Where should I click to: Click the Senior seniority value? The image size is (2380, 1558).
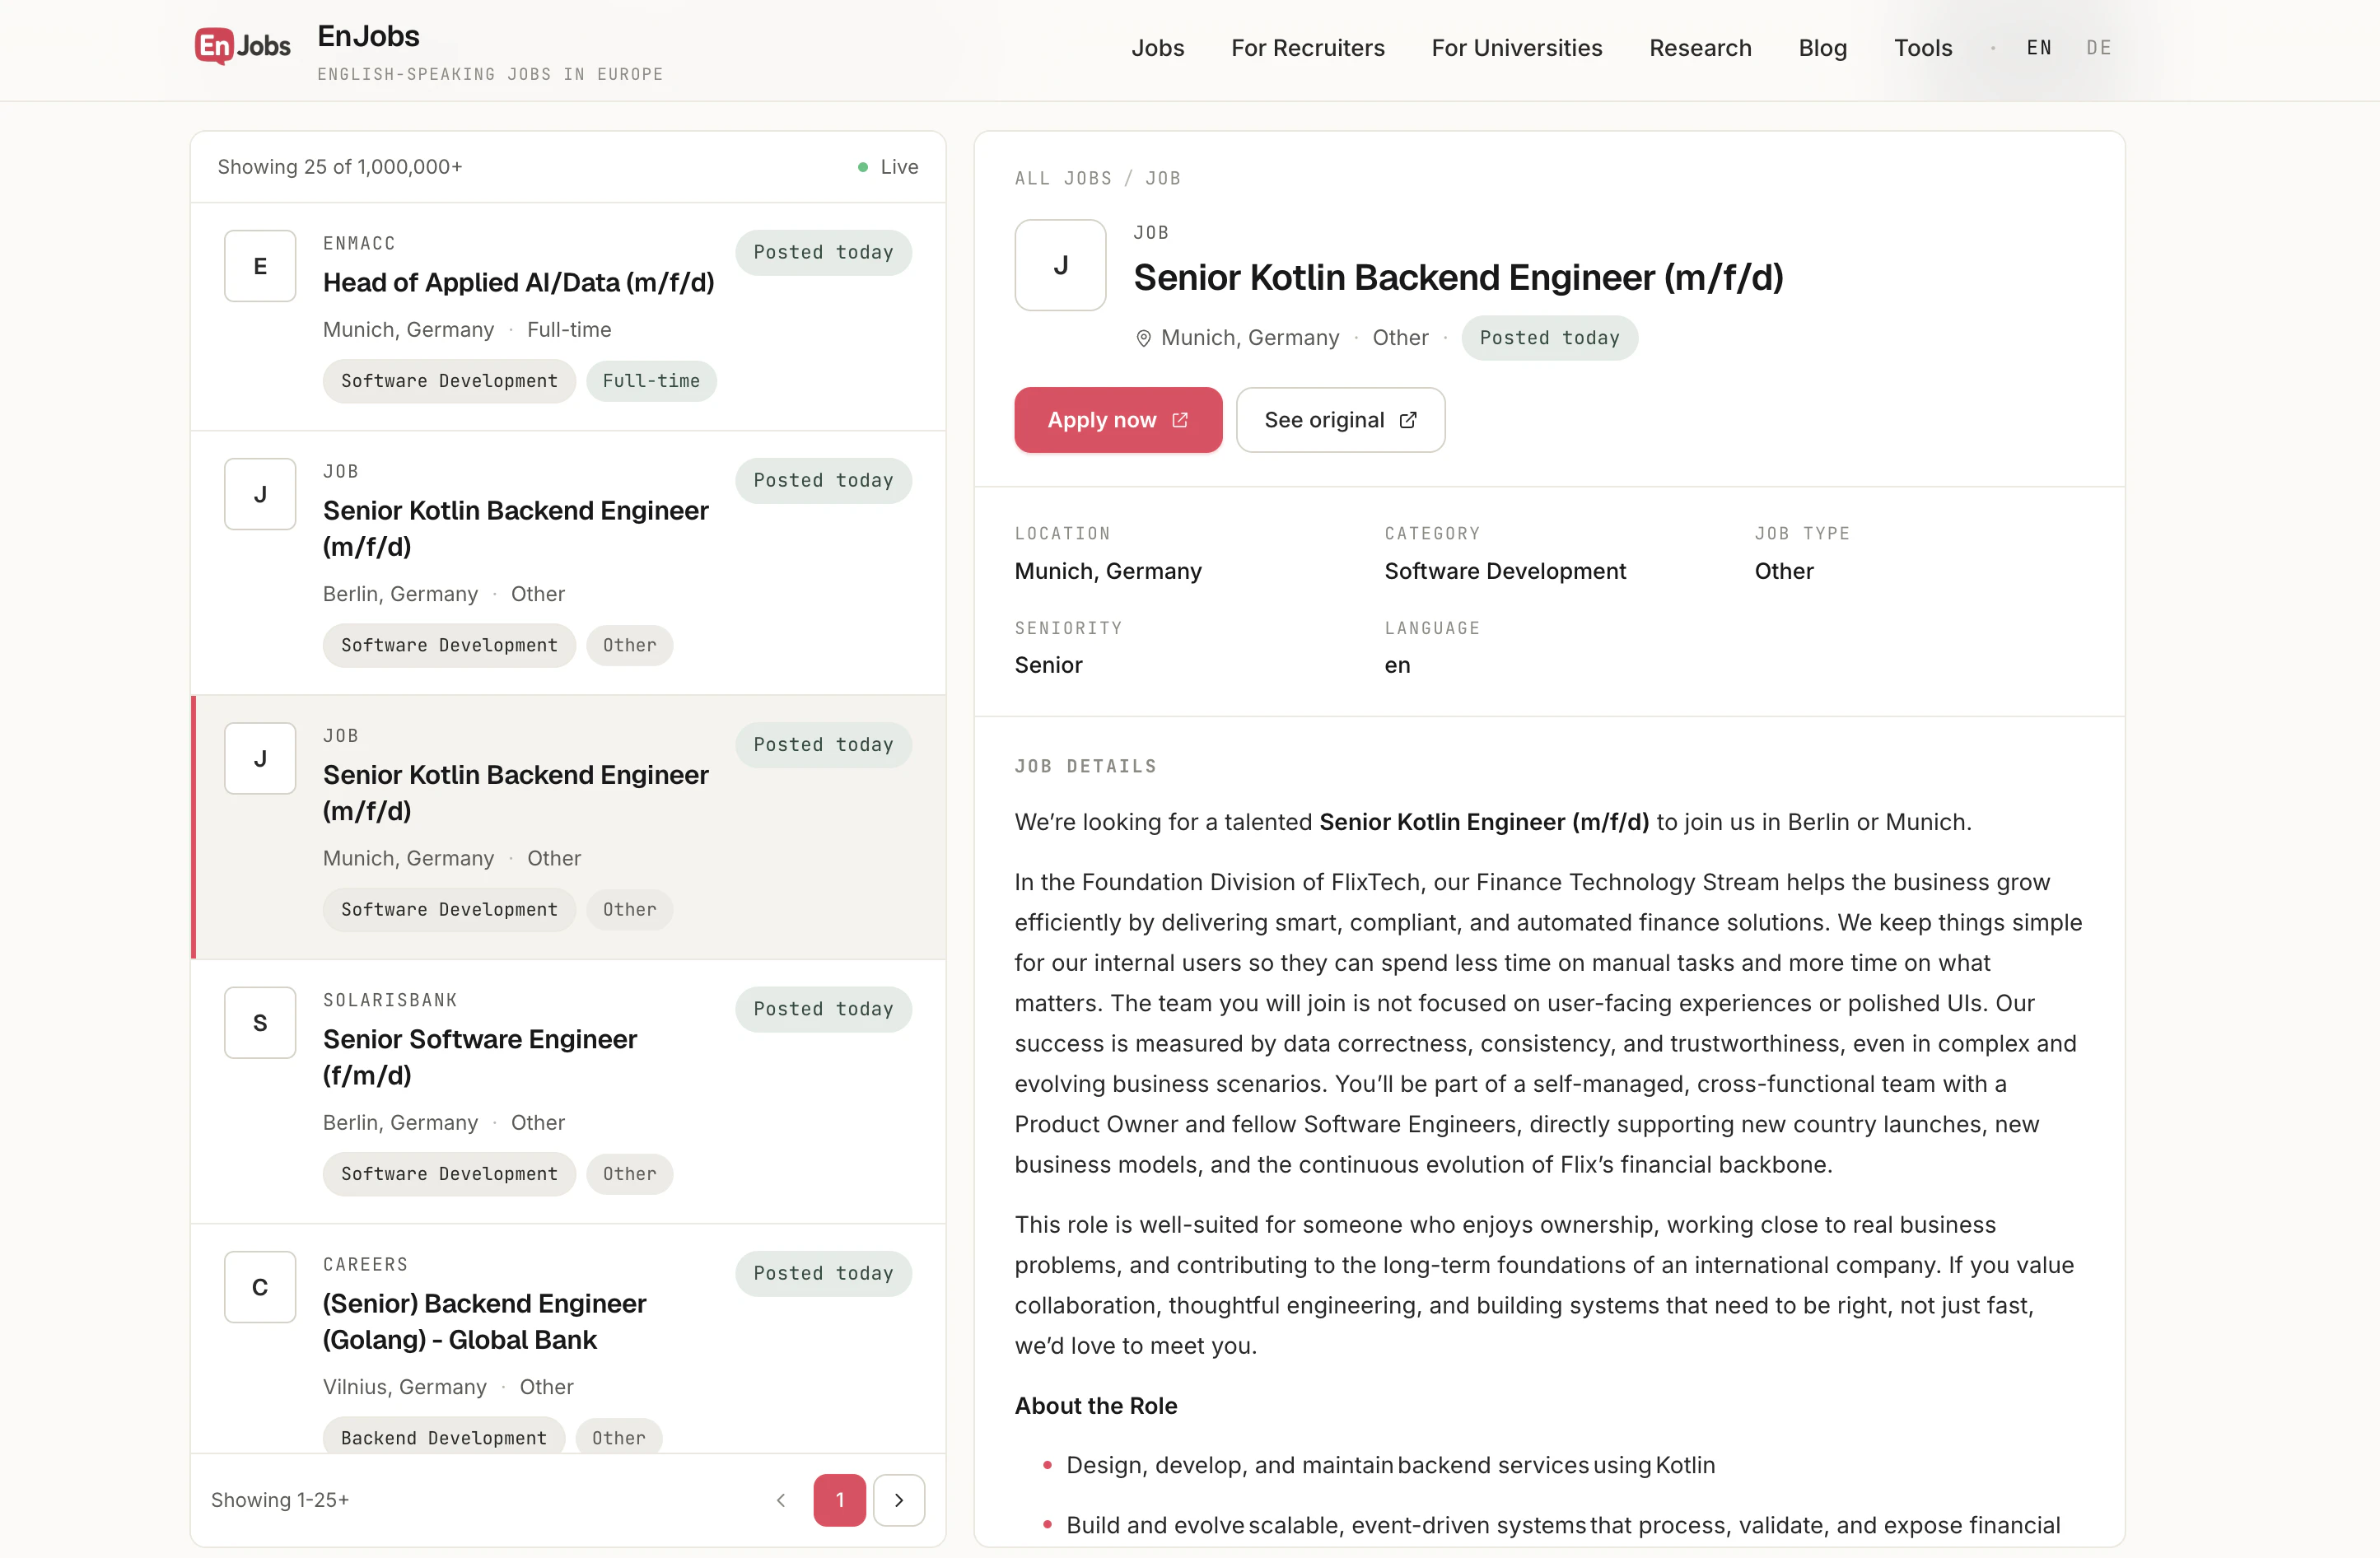click(x=1048, y=665)
